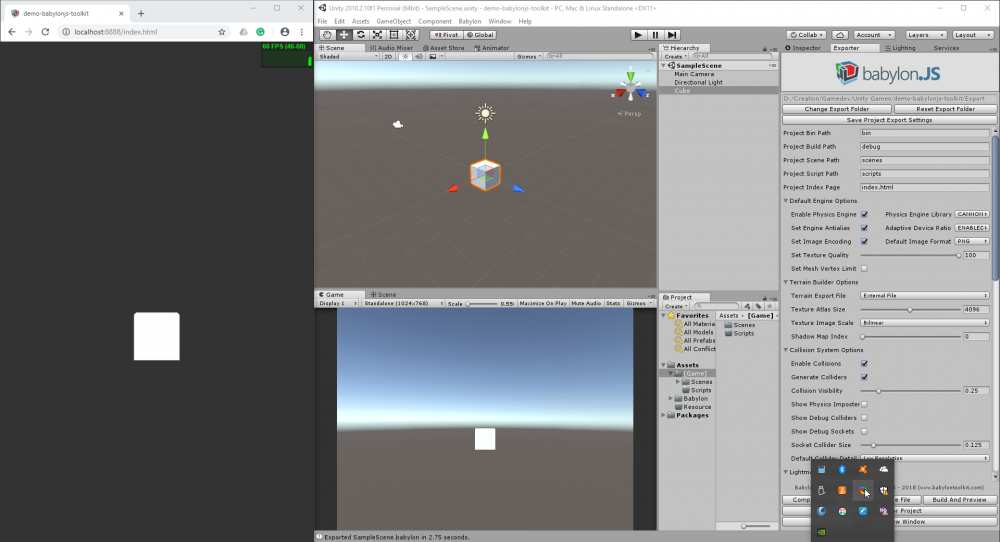This screenshot has height=542, width=1000.
Task: Go back in the Chrome browser
Action: click(12, 32)
